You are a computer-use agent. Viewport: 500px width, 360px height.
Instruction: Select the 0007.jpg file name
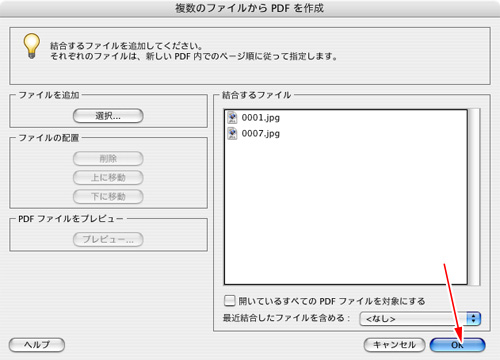(x=261, y=134)
